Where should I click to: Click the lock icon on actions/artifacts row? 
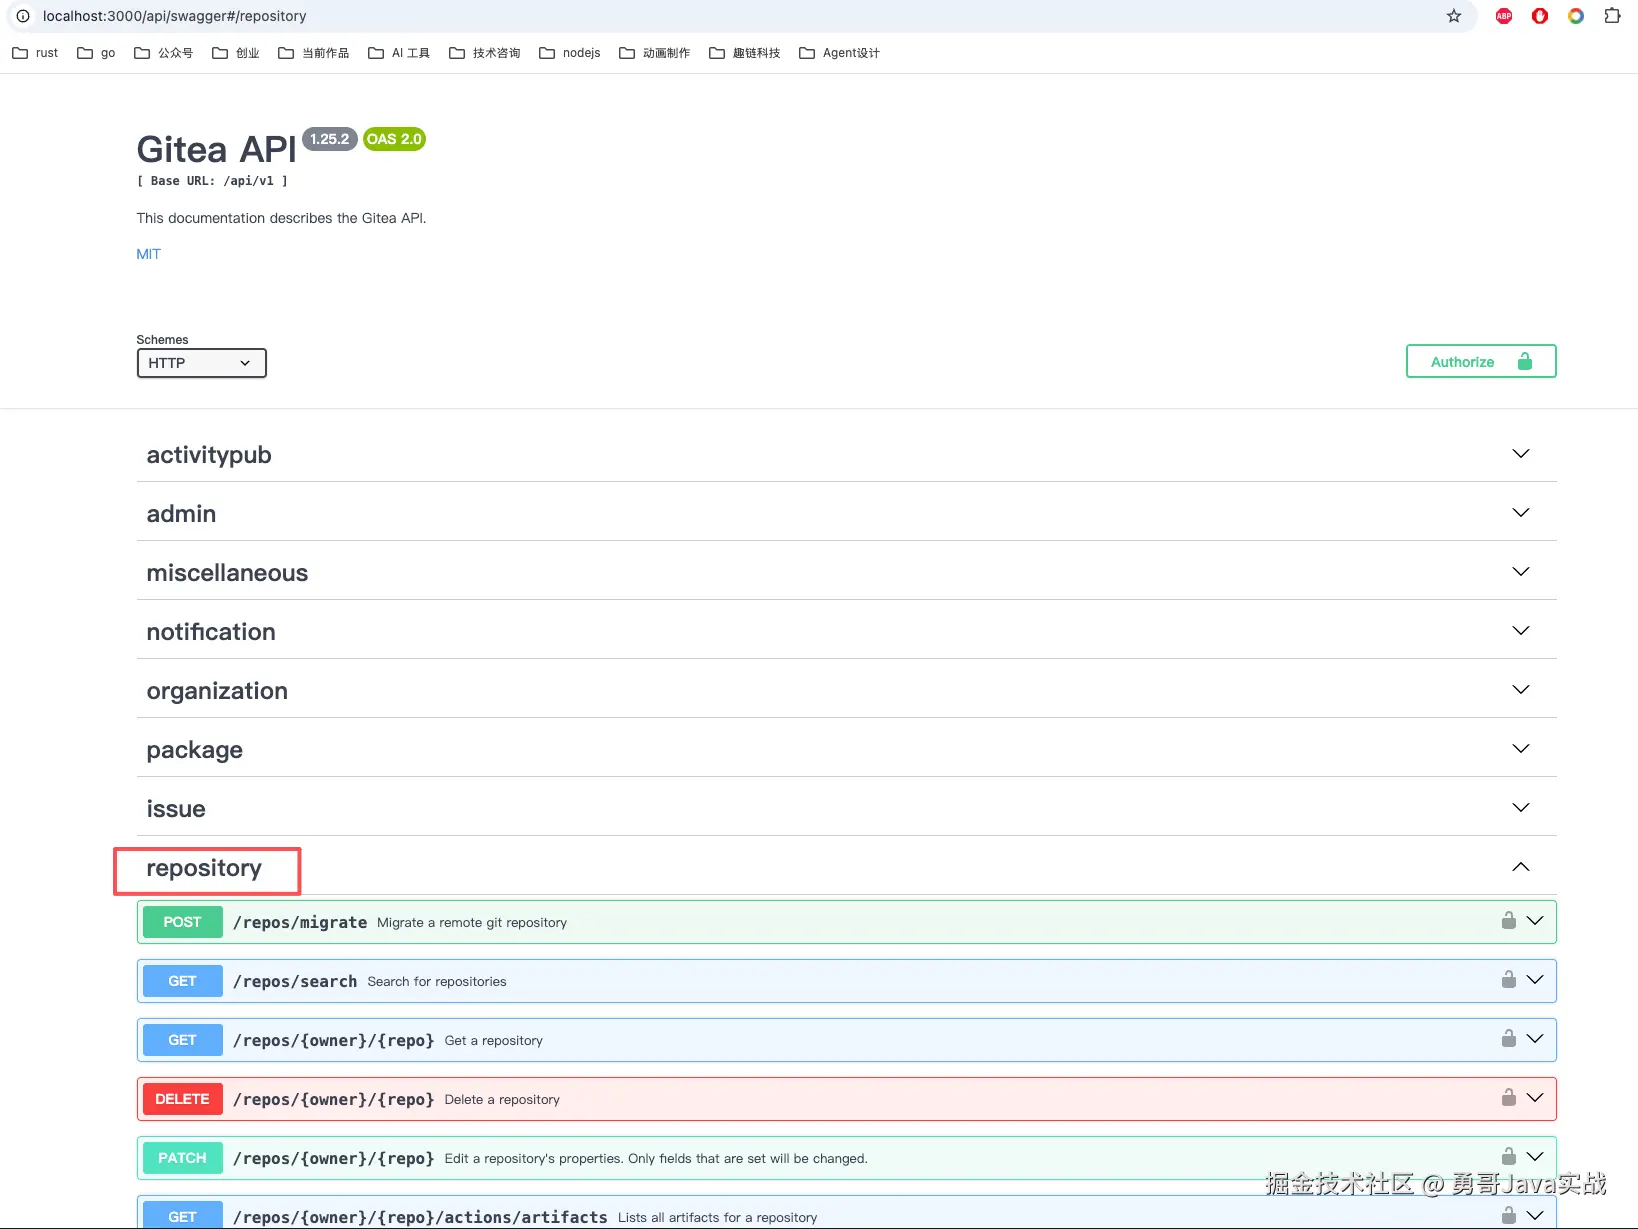coord(1508,1215)
